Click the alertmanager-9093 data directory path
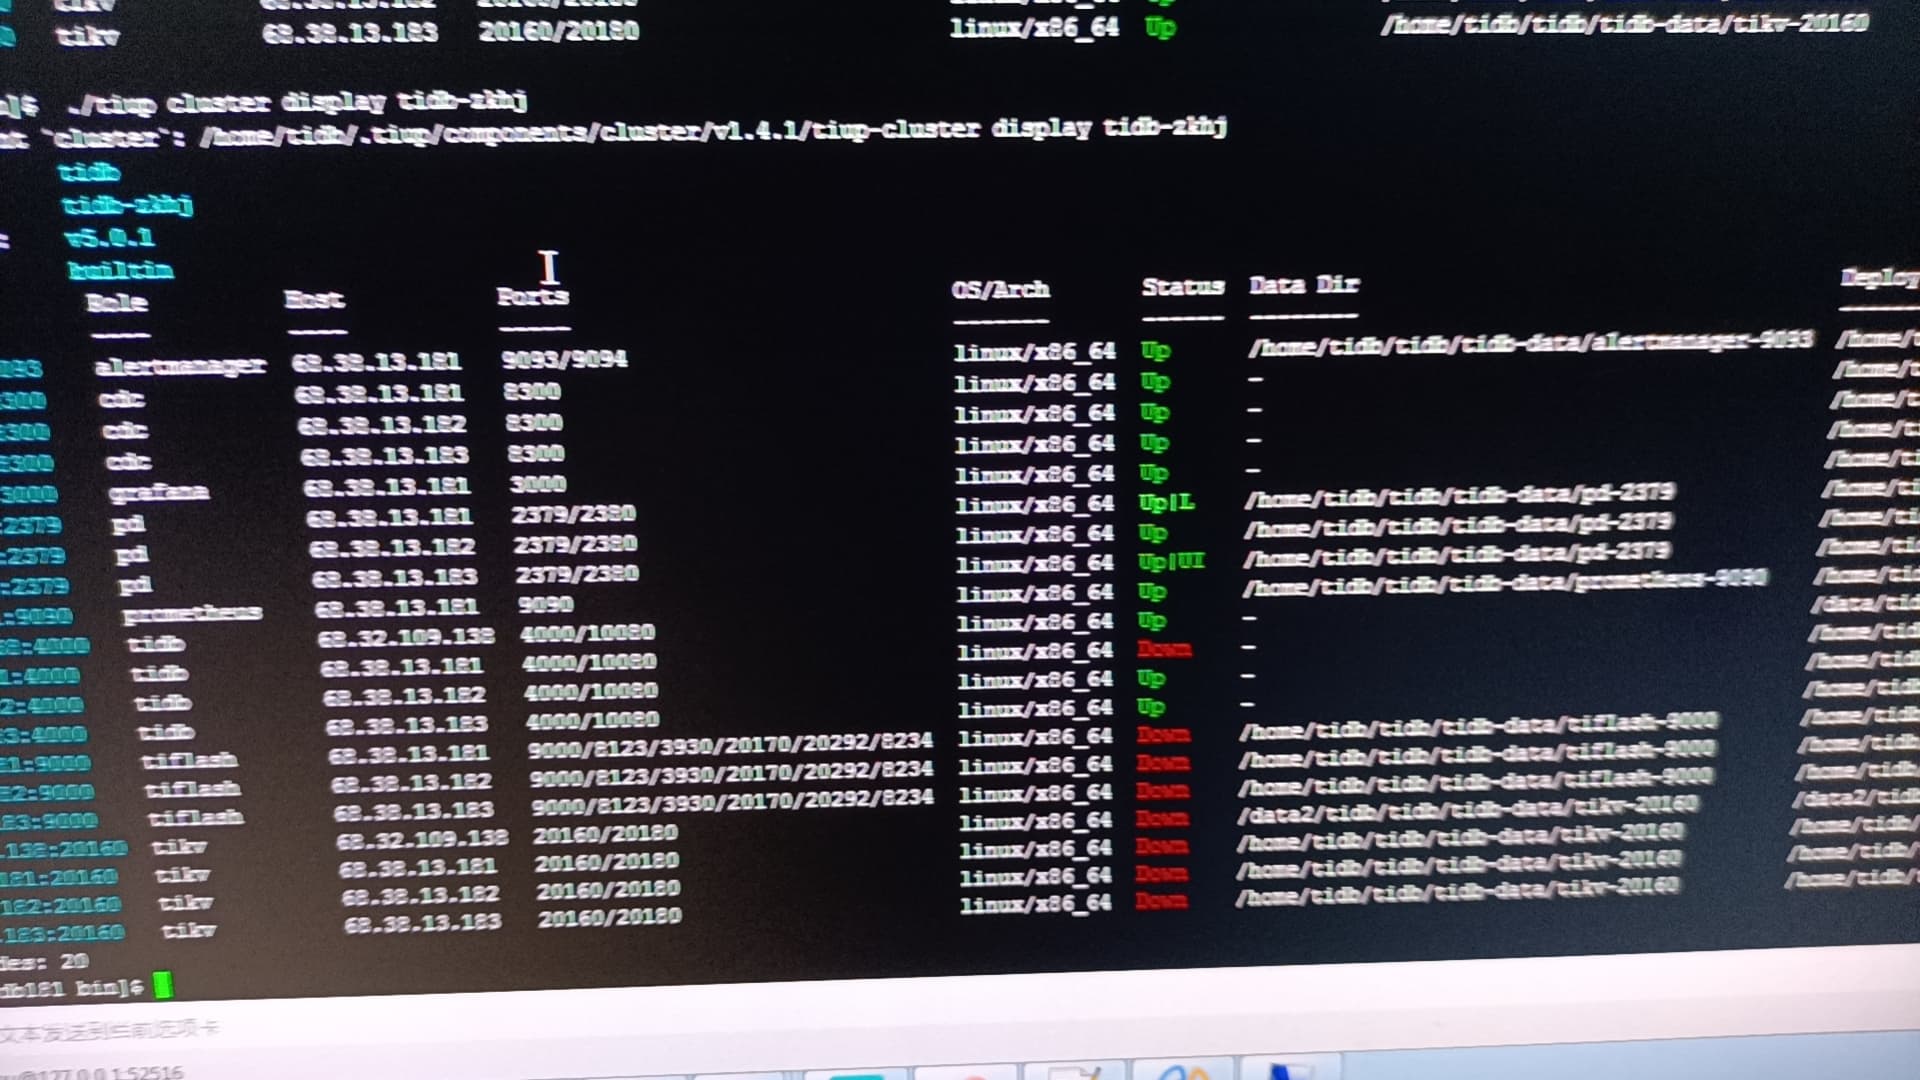Viewport: 1920px width, 1080px height. tap(1530, 342)
